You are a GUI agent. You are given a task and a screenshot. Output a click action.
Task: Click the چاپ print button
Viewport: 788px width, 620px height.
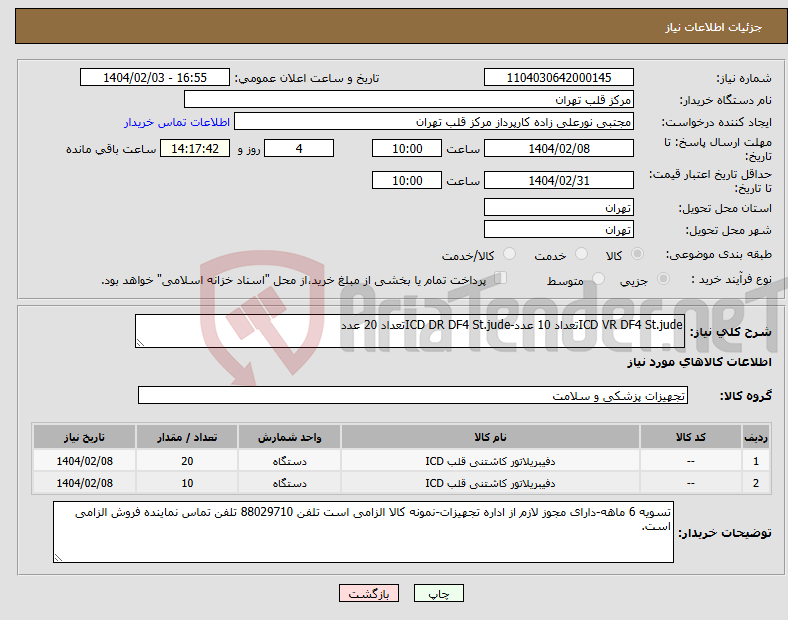[x=438, y=593]
